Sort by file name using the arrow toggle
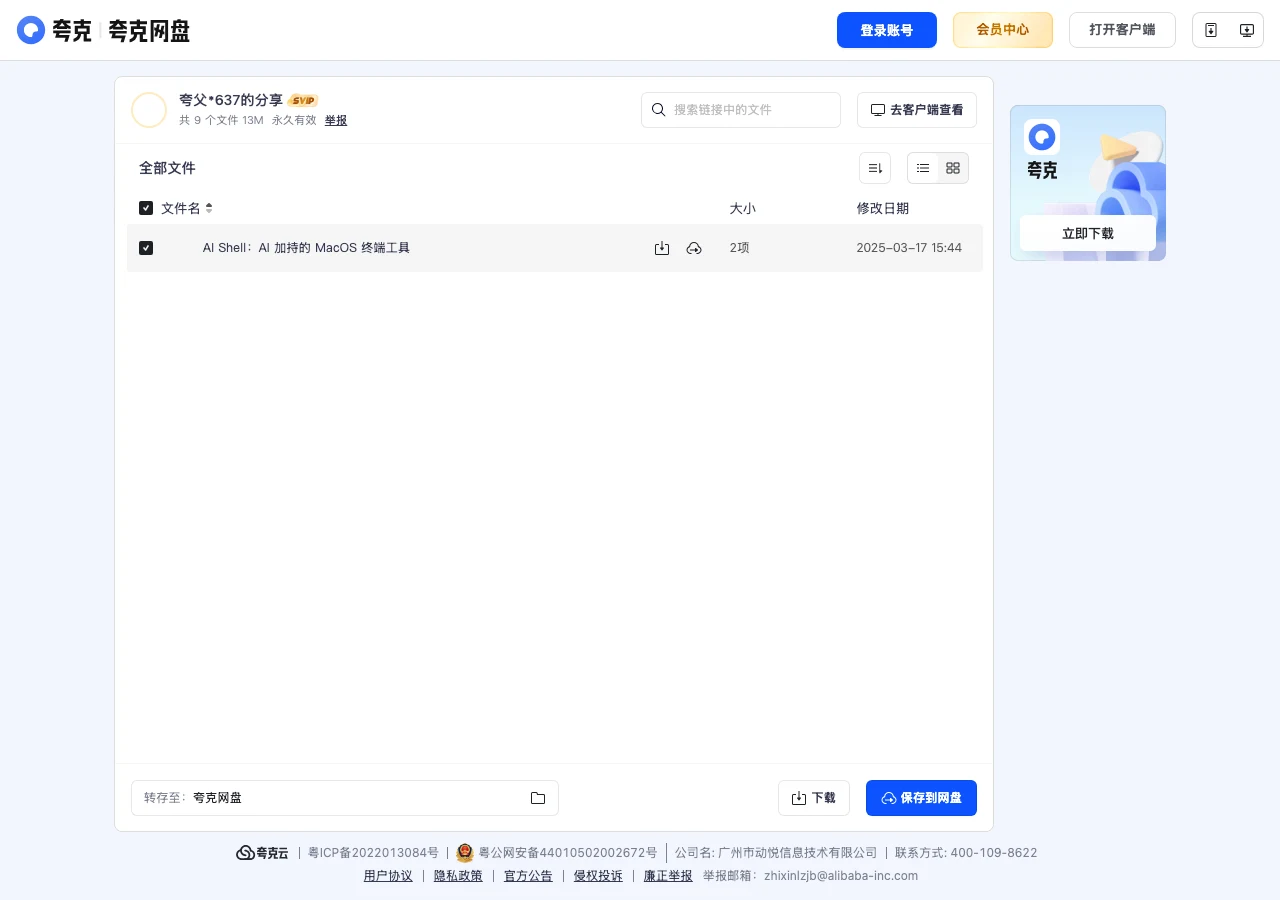Image resolution: width=1280 pixels, height=900 pixels. (x=209, y=208)
